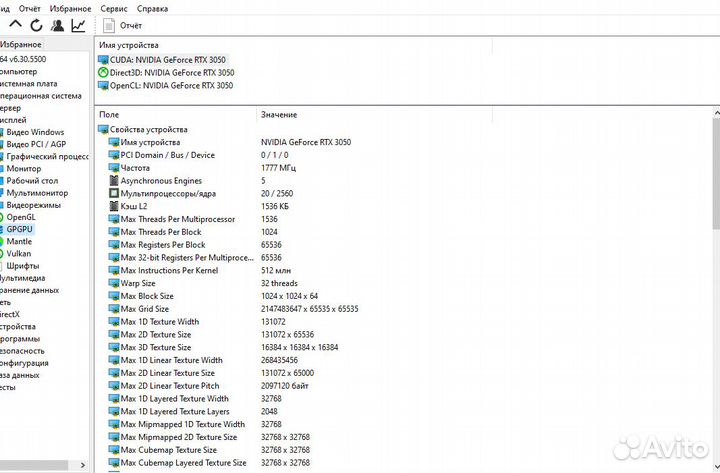
Task: Click the value 1777 МГц
Action: tap(278, 168)
